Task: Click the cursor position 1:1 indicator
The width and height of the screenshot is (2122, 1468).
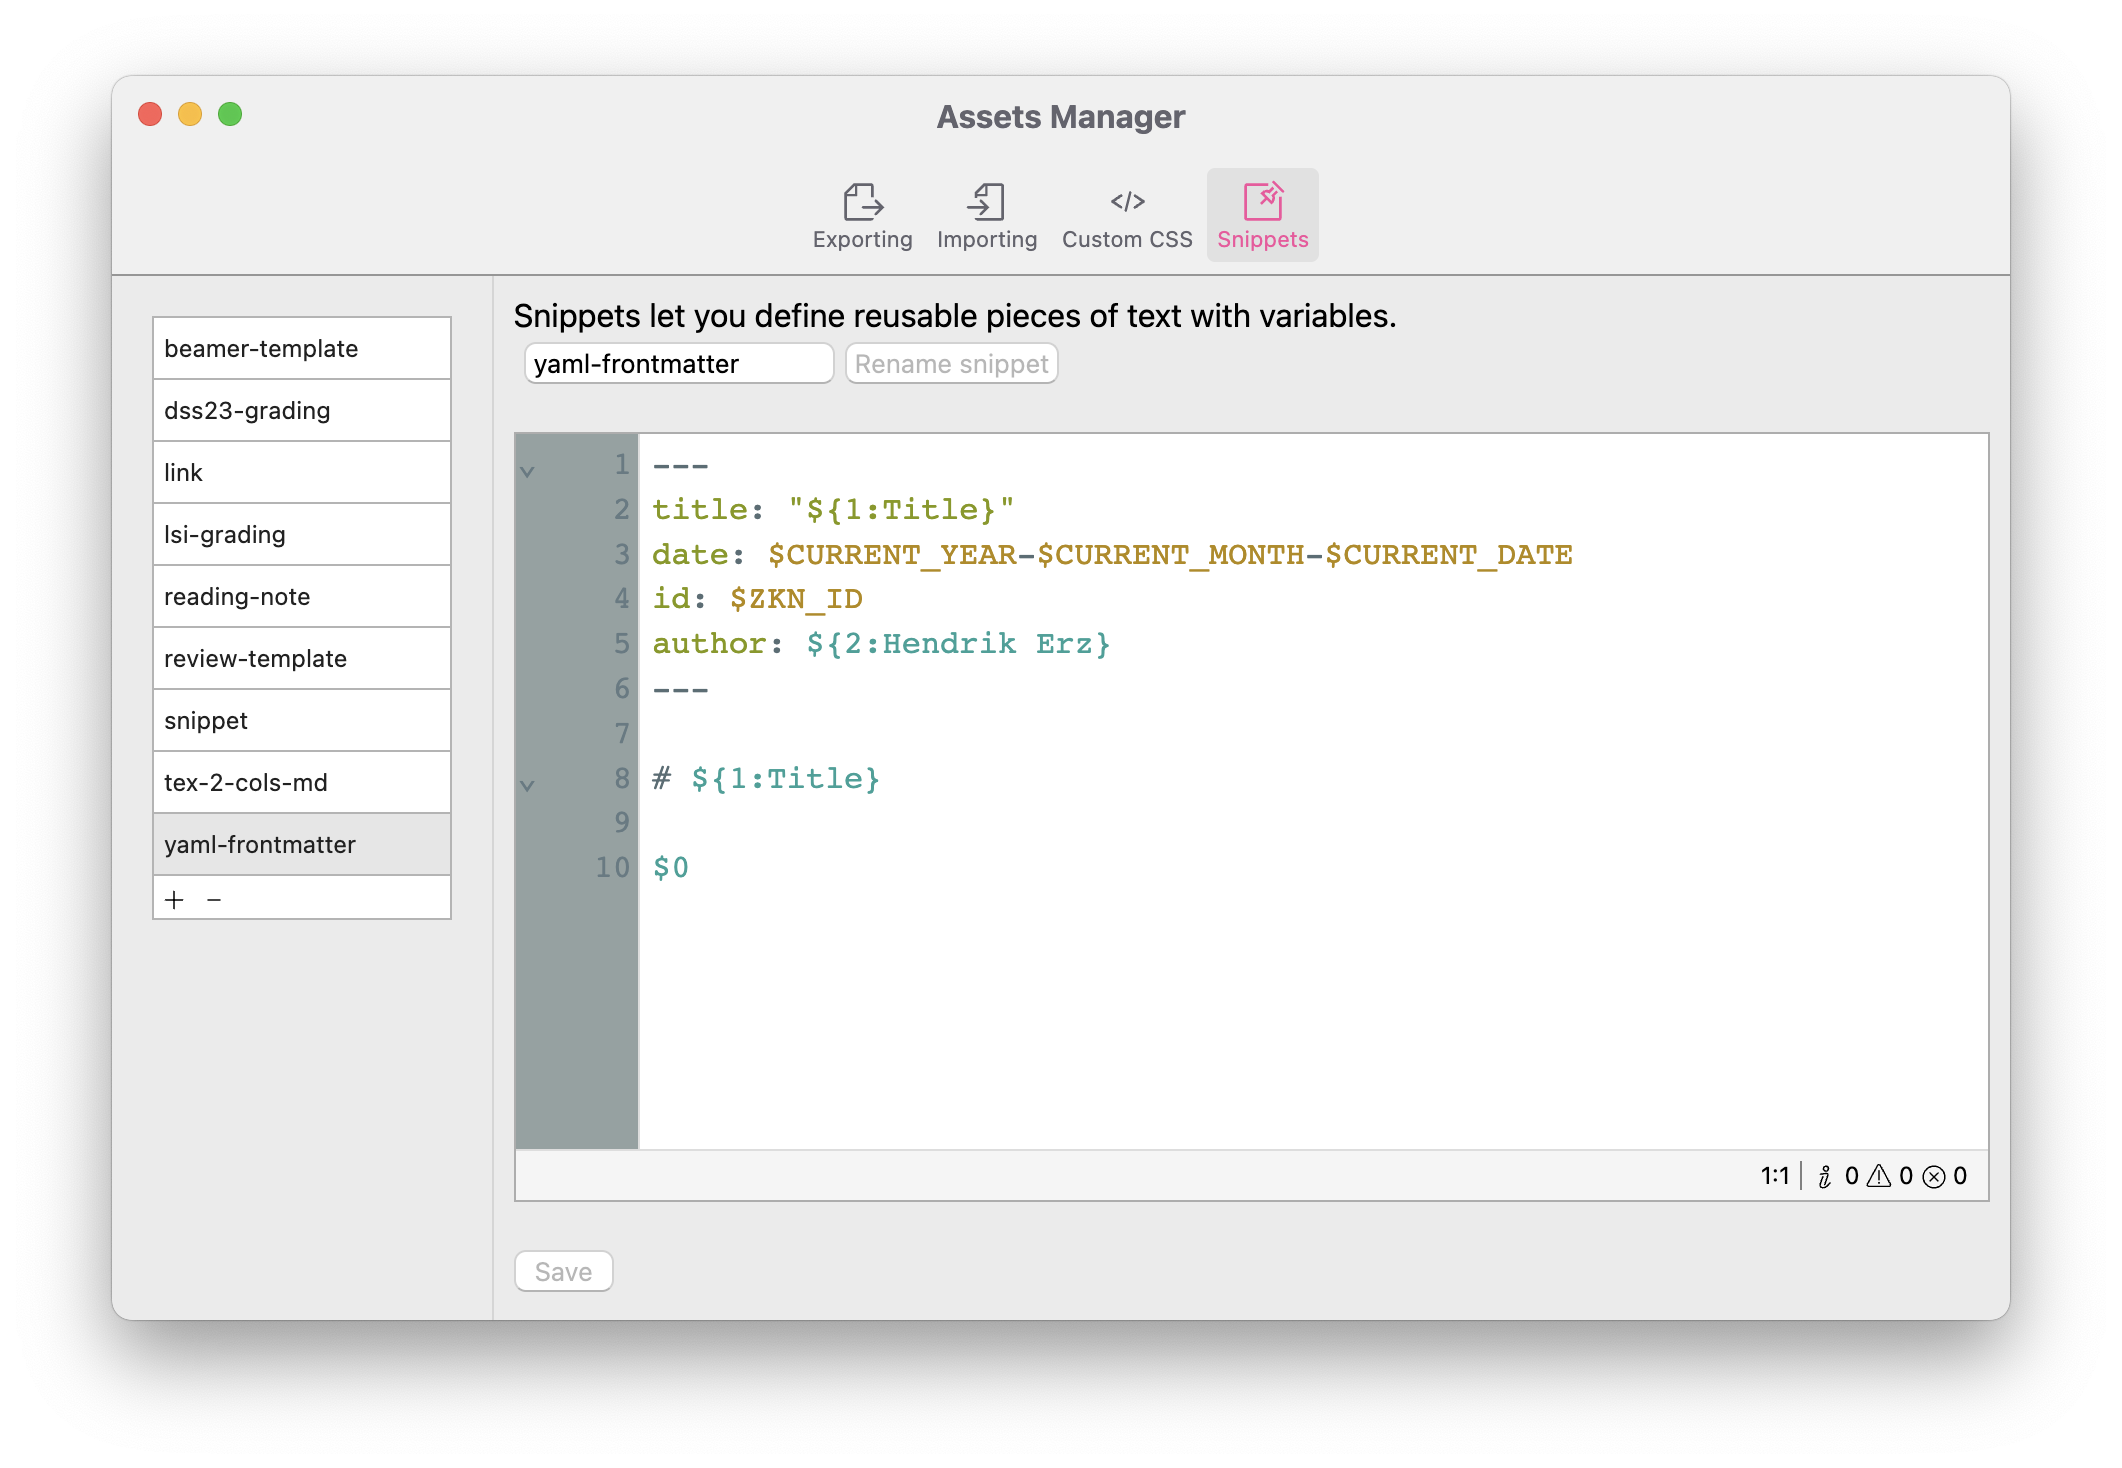Action: 1774,1177
